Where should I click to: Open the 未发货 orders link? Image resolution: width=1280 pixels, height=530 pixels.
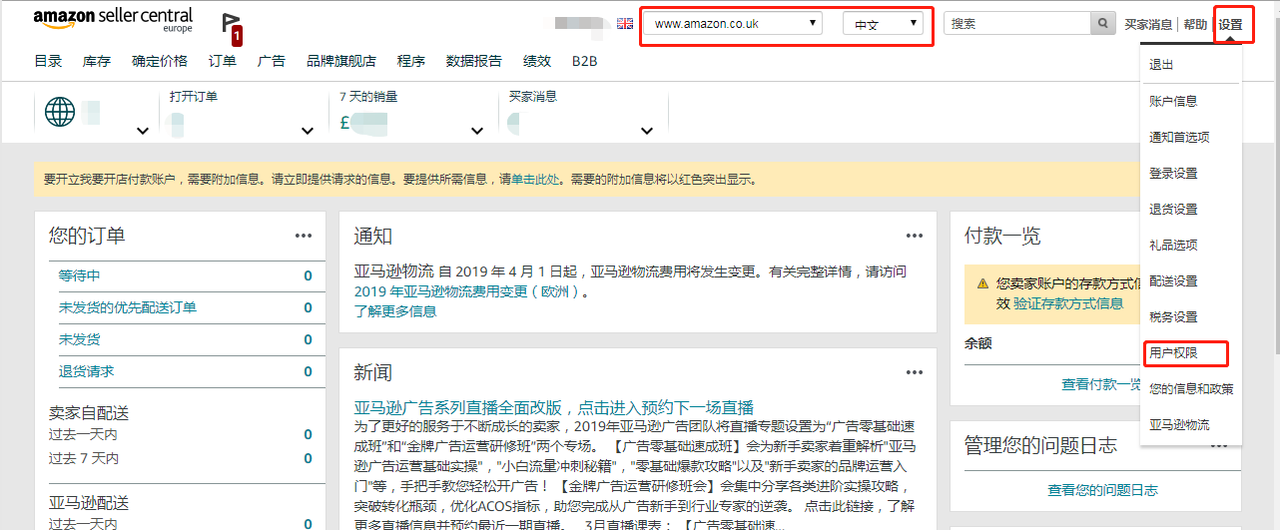click(79, 339)
